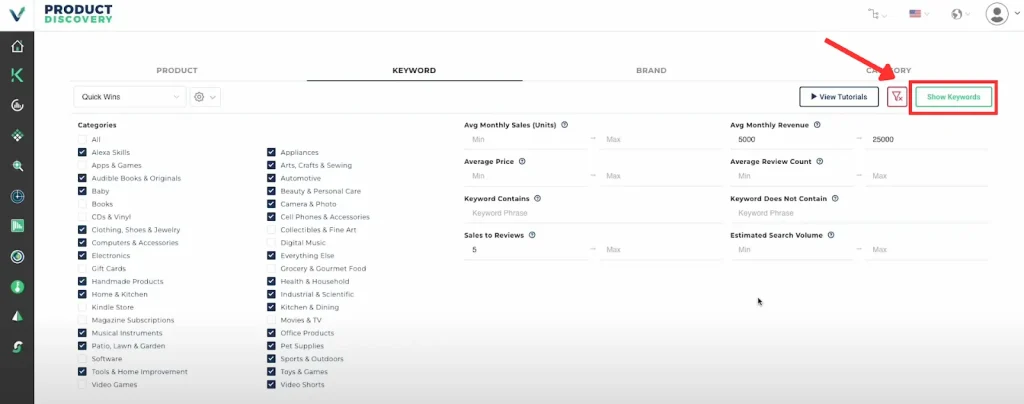Enable the Apps & Games category

82,165
